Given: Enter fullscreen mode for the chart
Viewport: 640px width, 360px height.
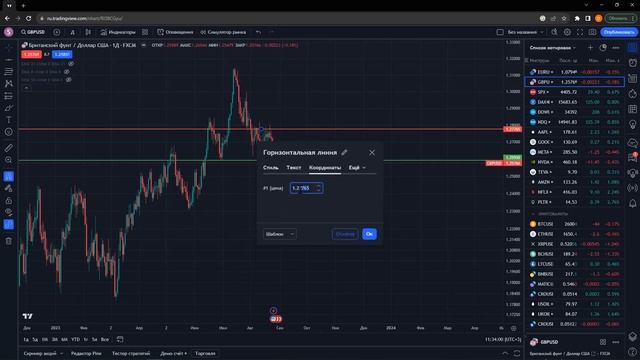Looking at the screenshot, I should tap(580, 32).
